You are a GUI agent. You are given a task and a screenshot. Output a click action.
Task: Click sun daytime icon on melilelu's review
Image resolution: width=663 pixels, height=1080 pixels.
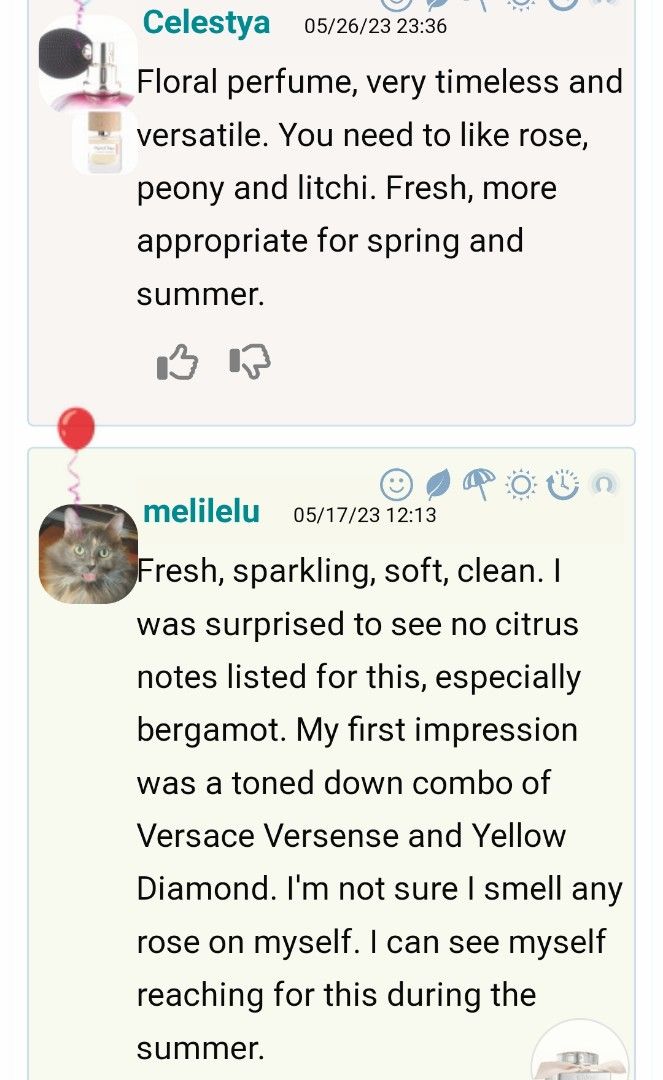pos(521,485)
